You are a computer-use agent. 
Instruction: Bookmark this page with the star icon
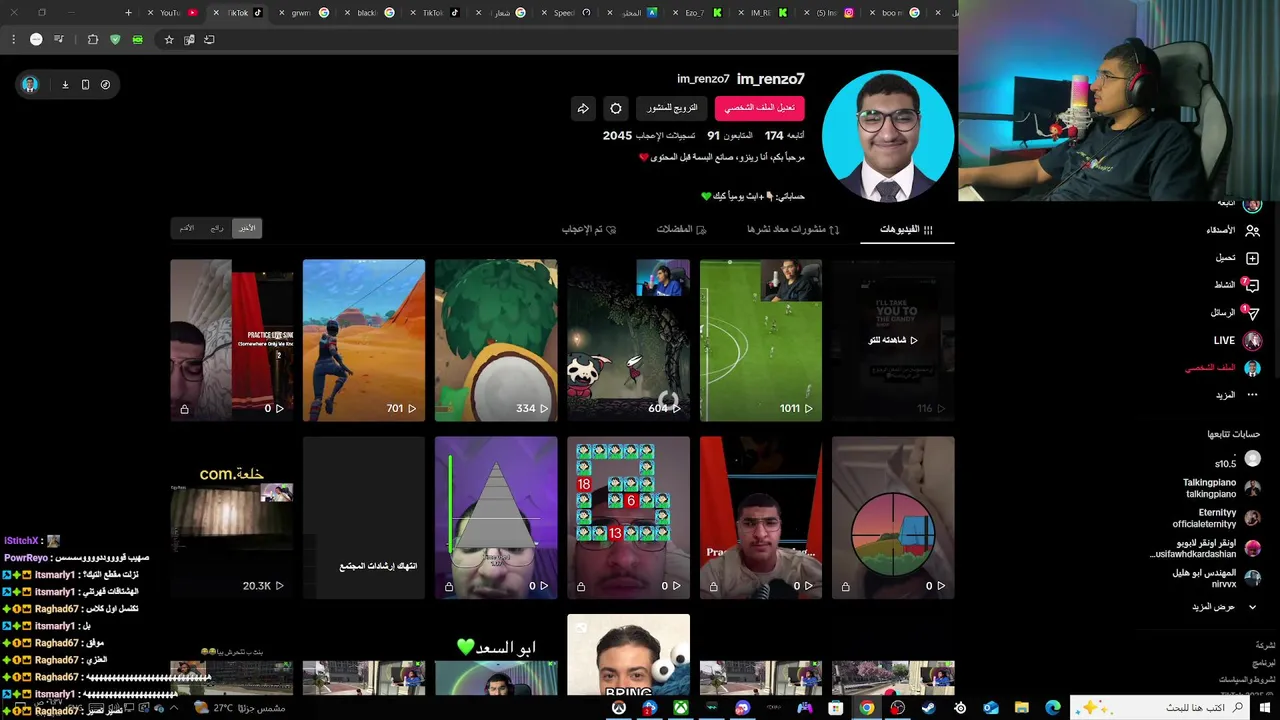point(169,40)
